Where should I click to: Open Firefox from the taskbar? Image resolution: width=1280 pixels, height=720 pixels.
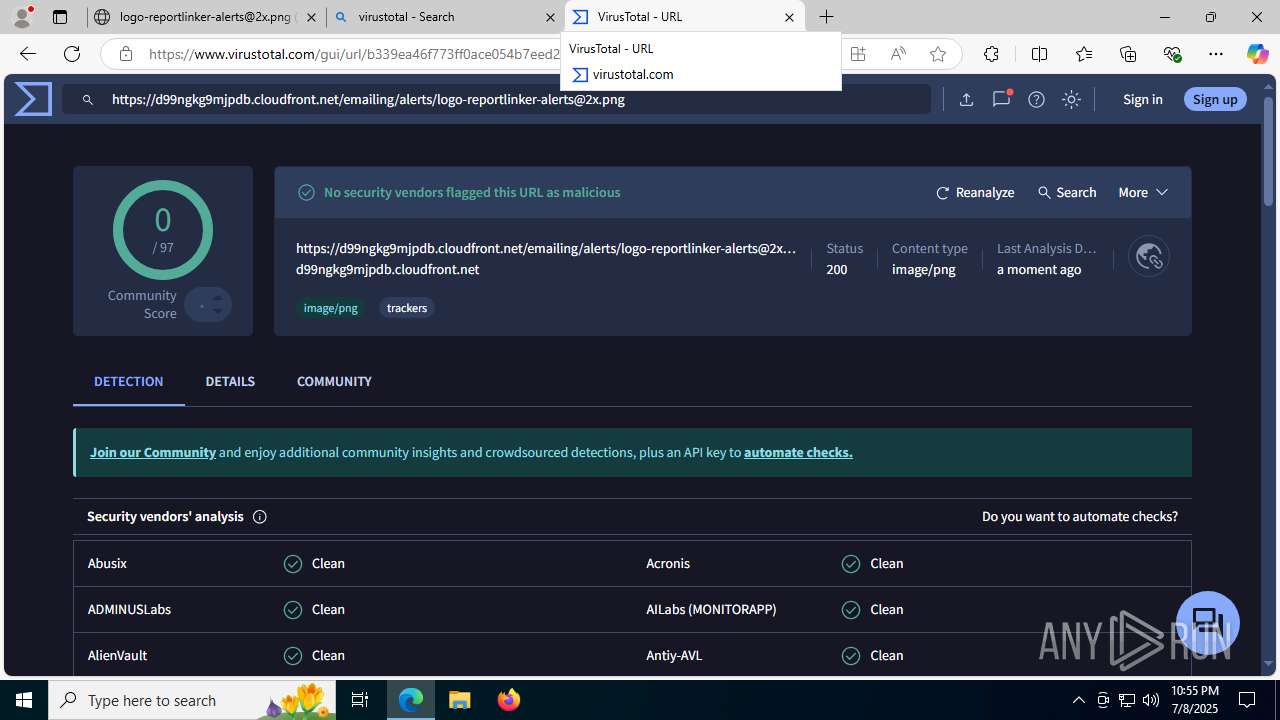[x=509, y=700]
